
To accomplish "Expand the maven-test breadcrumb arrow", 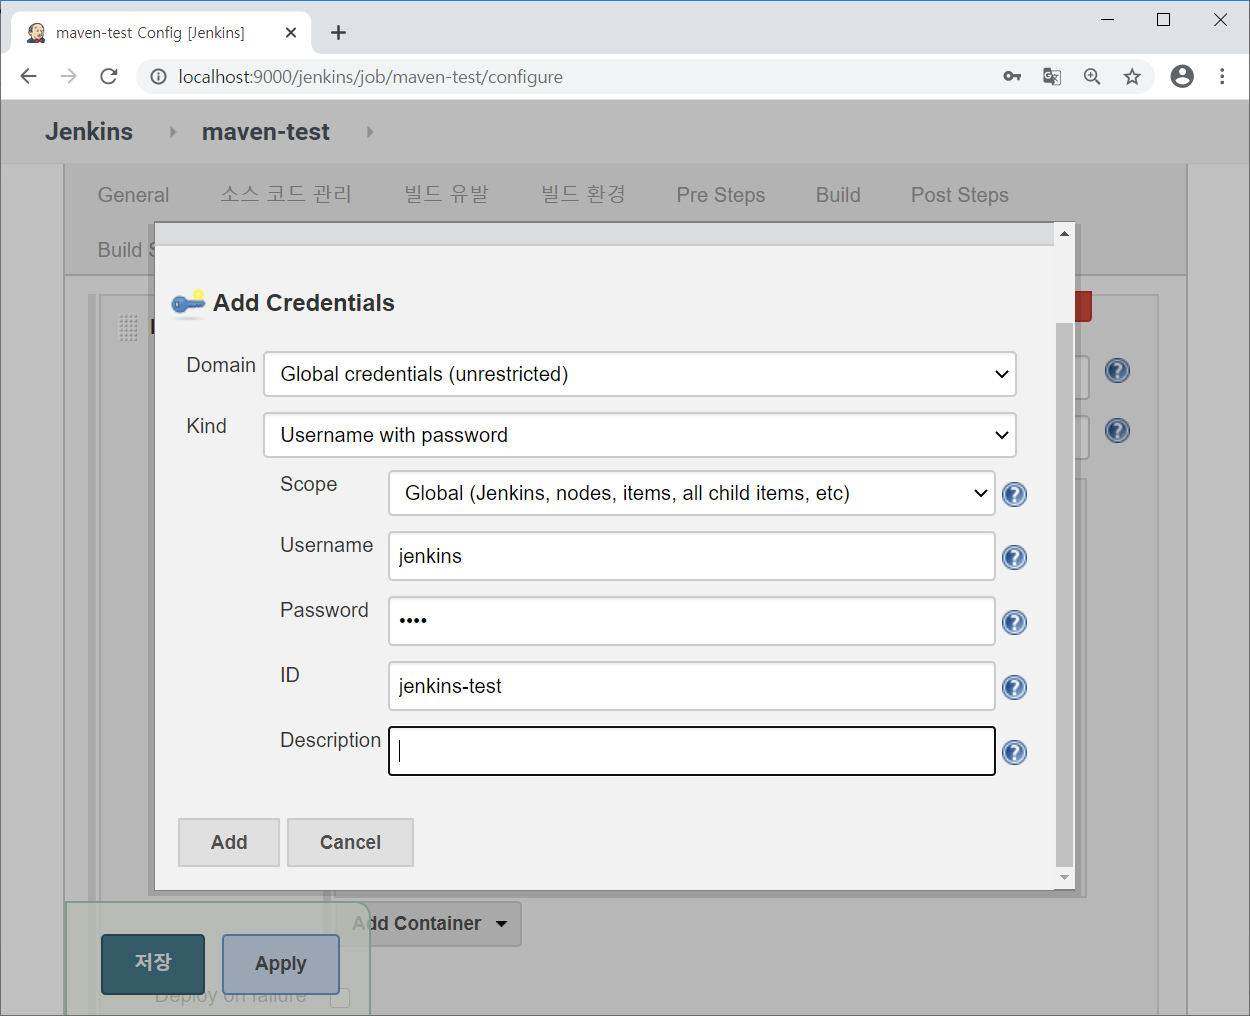I will point(370,132).
